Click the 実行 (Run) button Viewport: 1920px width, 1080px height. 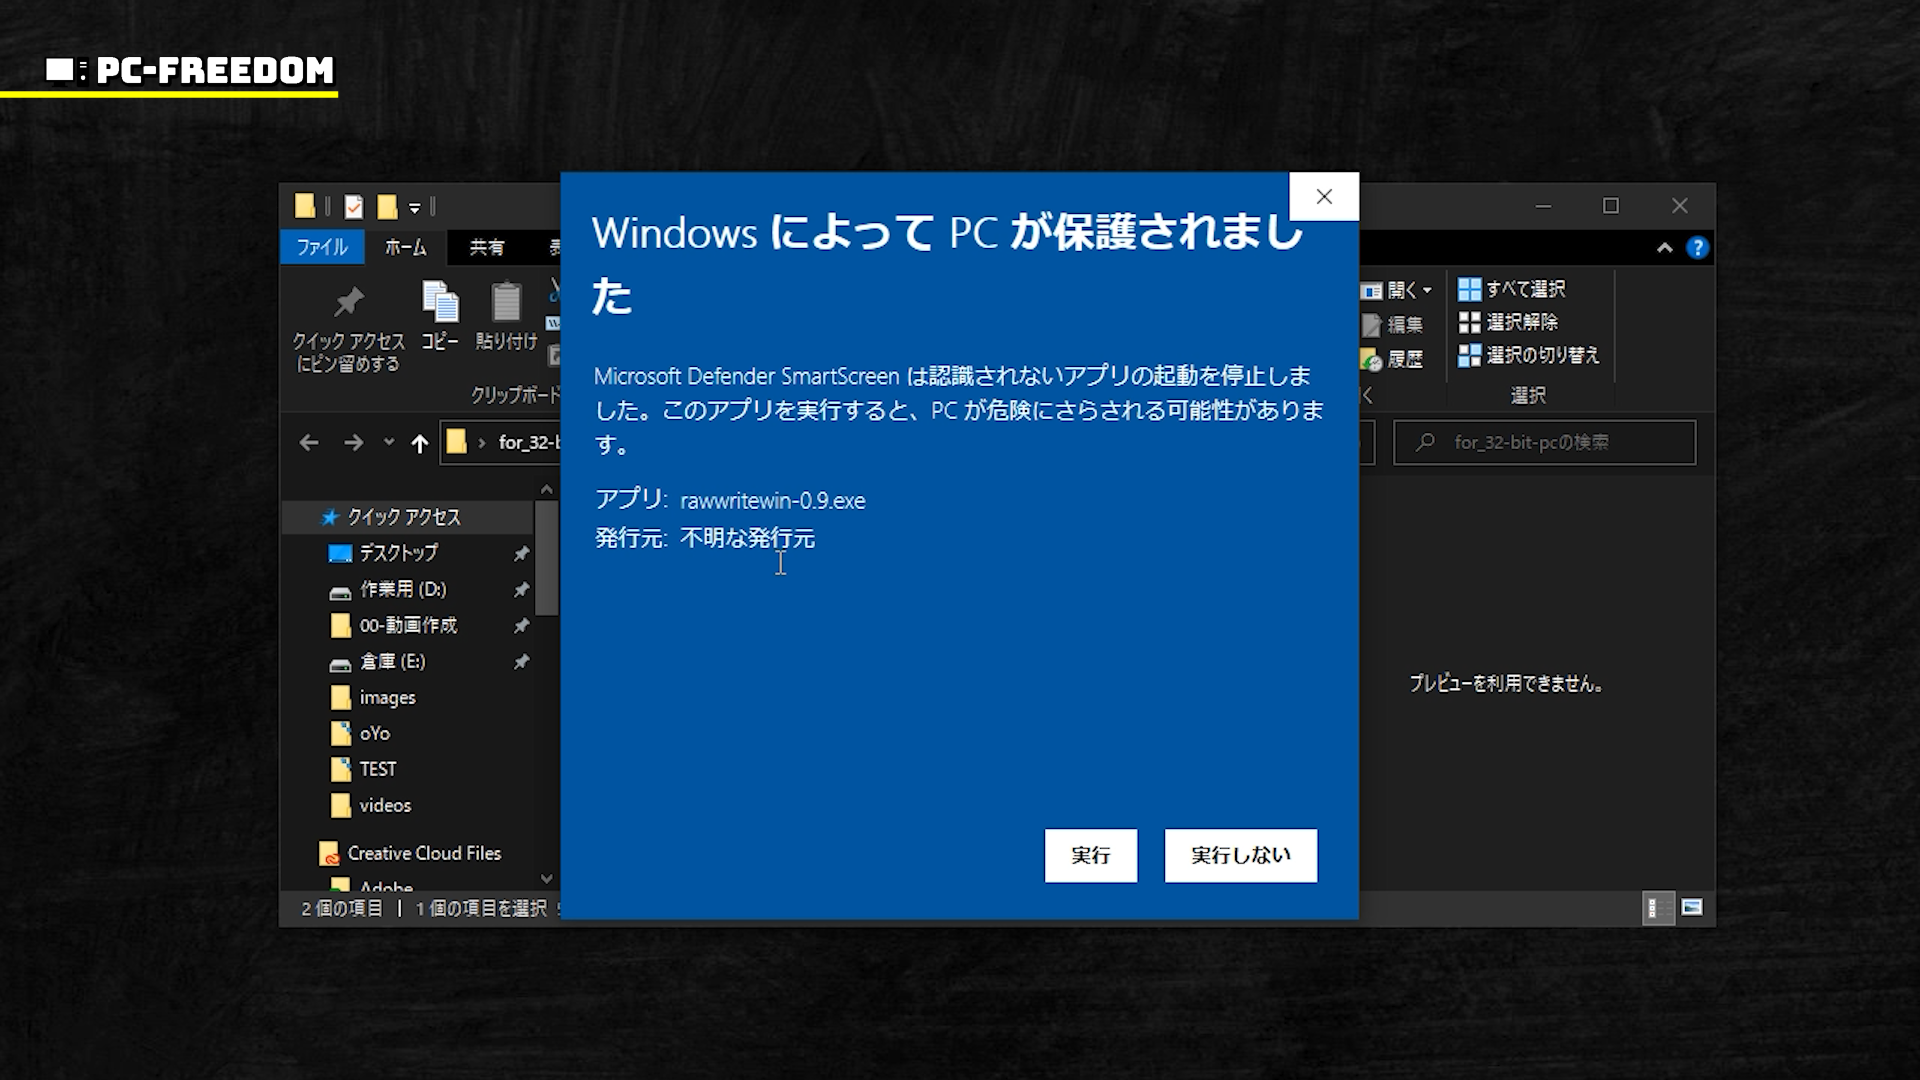pos(1090,855)
